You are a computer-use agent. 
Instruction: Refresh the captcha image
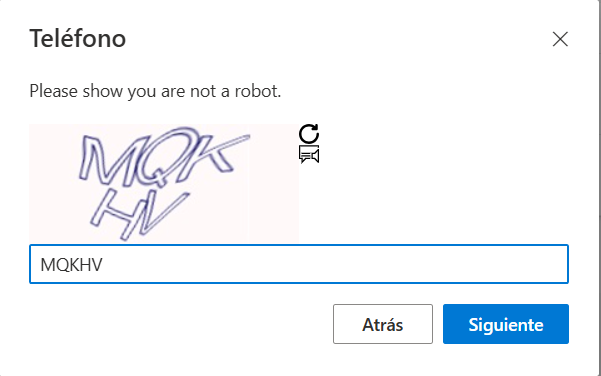309,133
